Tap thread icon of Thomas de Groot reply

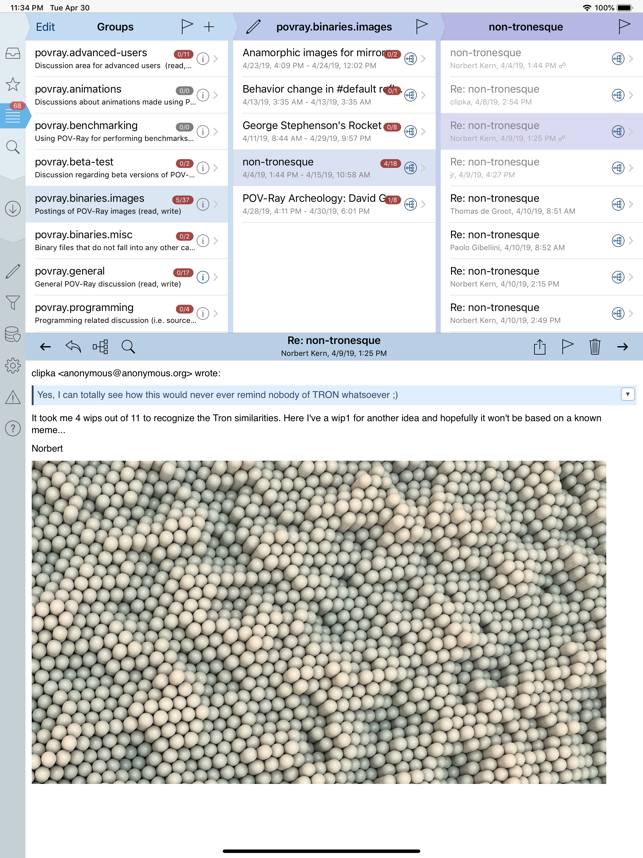(618, 204)
